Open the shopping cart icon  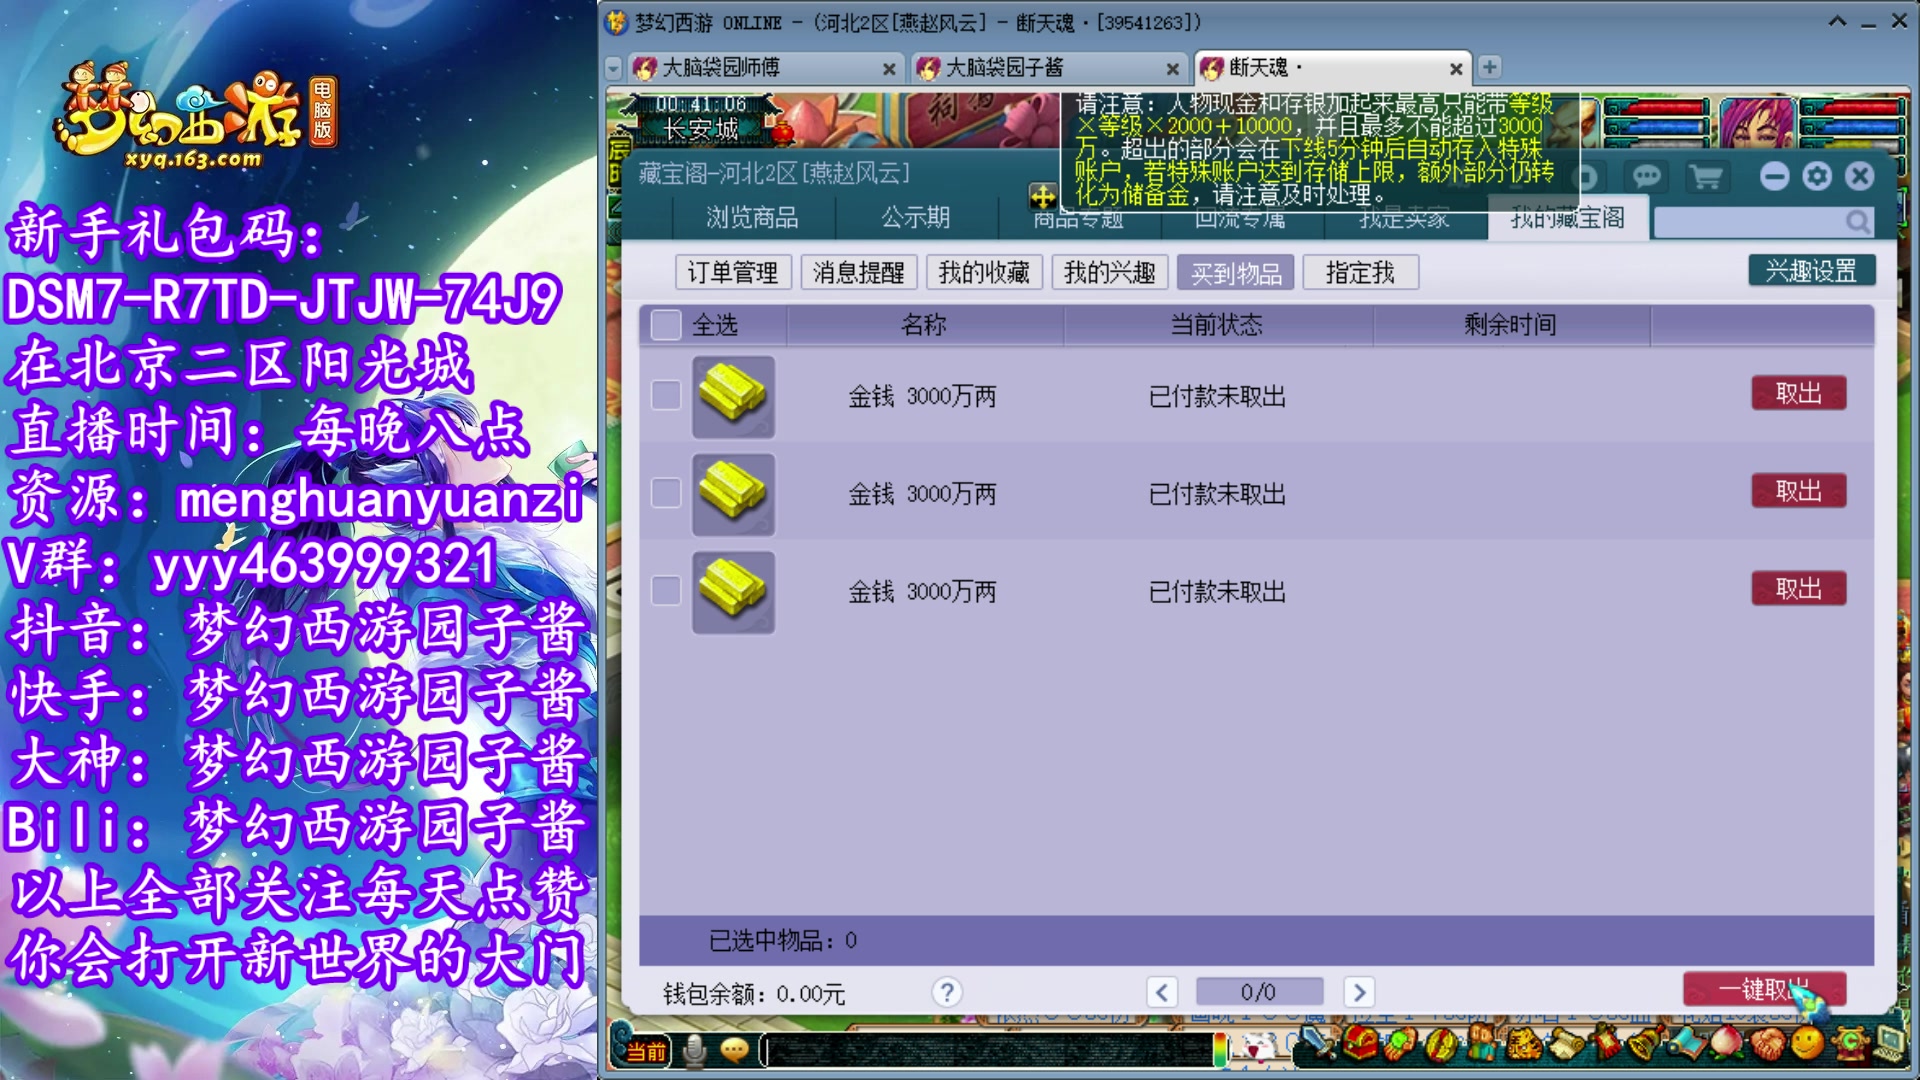(1706, 177)
